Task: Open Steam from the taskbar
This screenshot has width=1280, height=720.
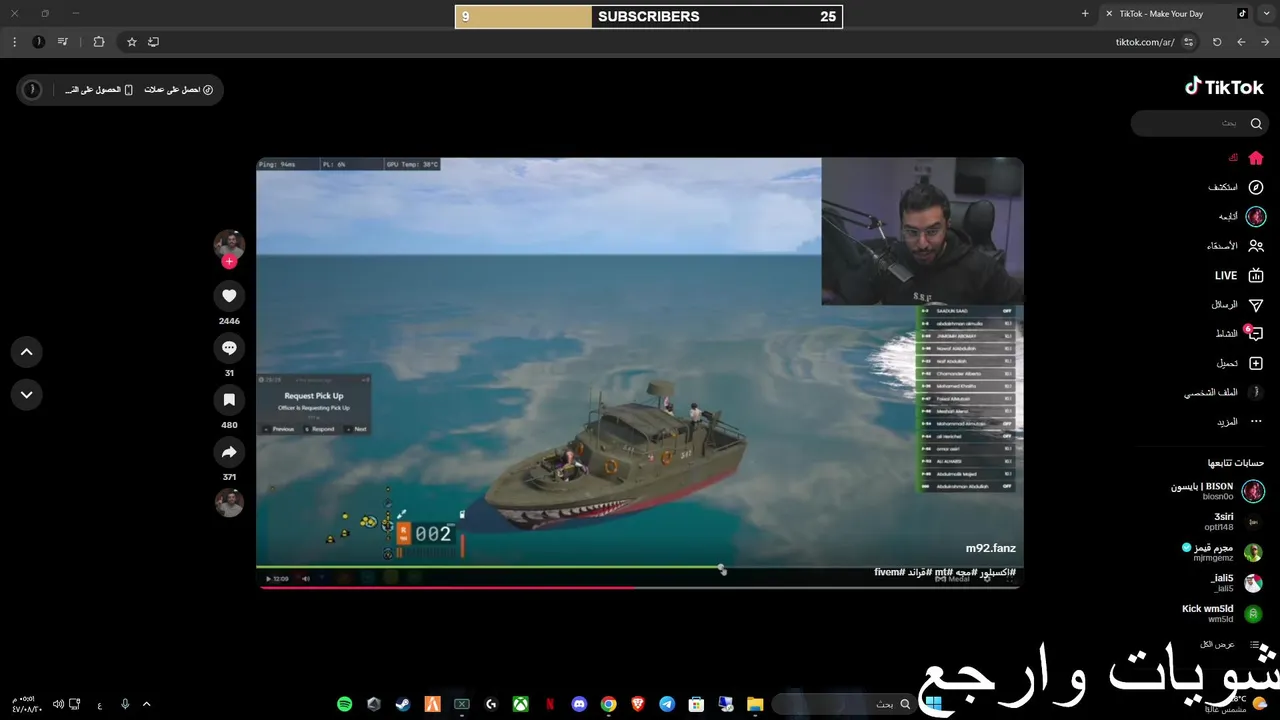Action: click(x=402, y=704)
